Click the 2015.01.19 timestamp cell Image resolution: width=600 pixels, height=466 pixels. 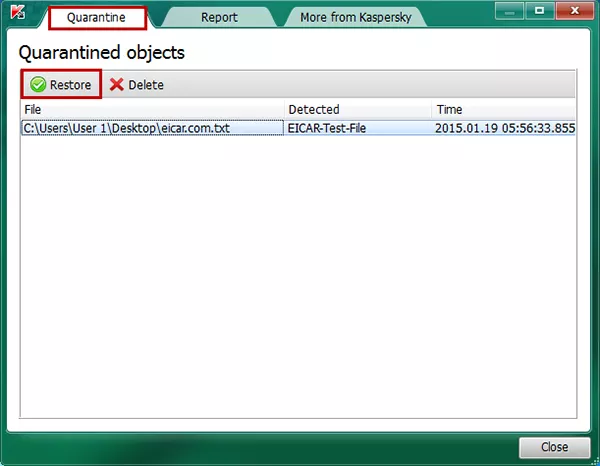point(504,128)
